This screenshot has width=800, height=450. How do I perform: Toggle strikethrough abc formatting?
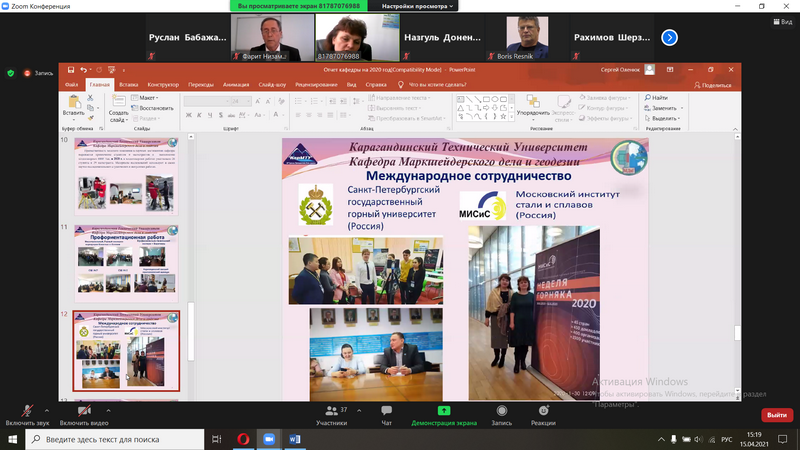click(231, 115)
